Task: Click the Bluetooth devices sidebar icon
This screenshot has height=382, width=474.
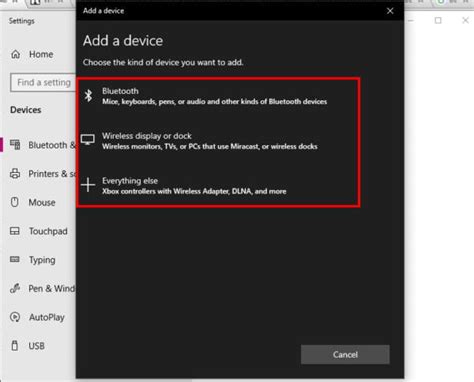Action: pos(15,145)
